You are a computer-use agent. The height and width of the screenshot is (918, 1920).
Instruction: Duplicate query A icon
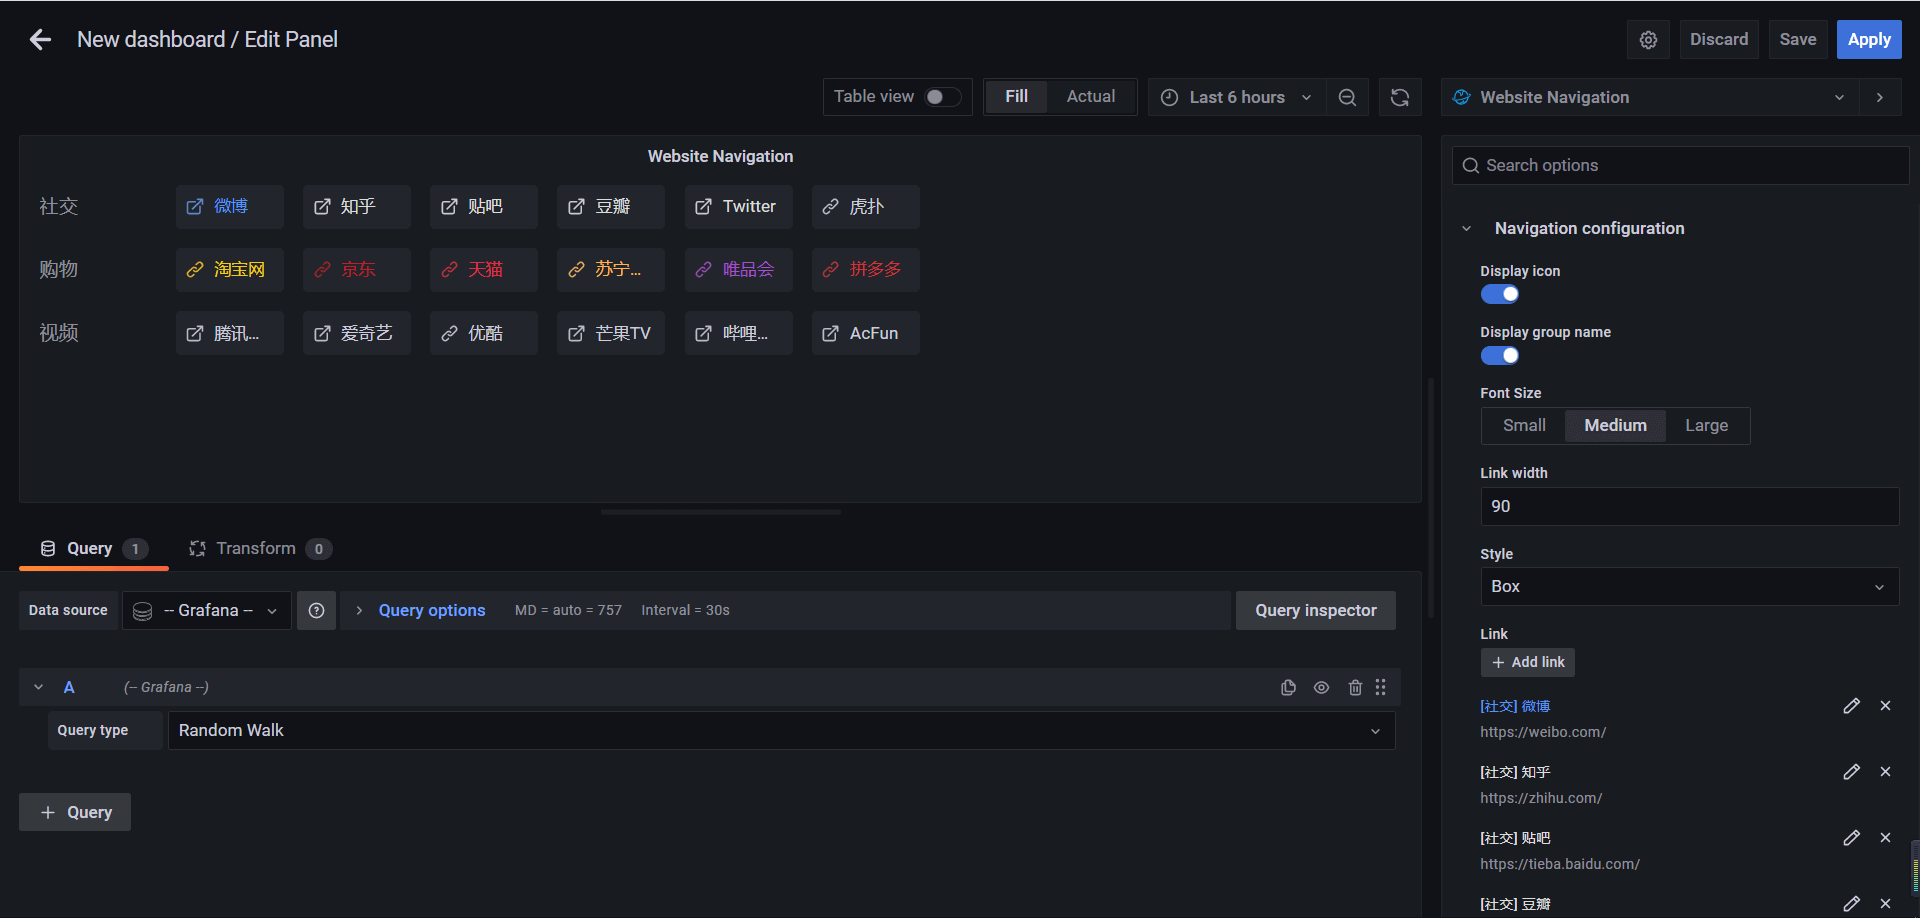[1288, 687]
